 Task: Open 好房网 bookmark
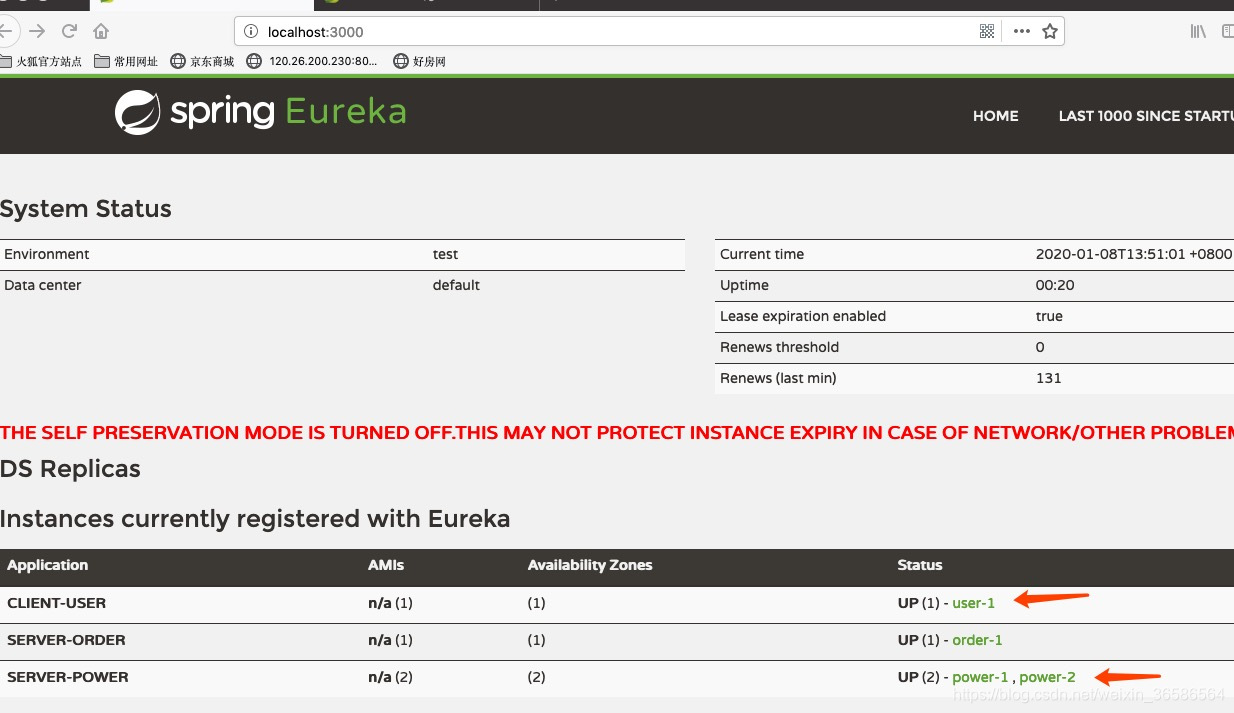pos(420,62)
